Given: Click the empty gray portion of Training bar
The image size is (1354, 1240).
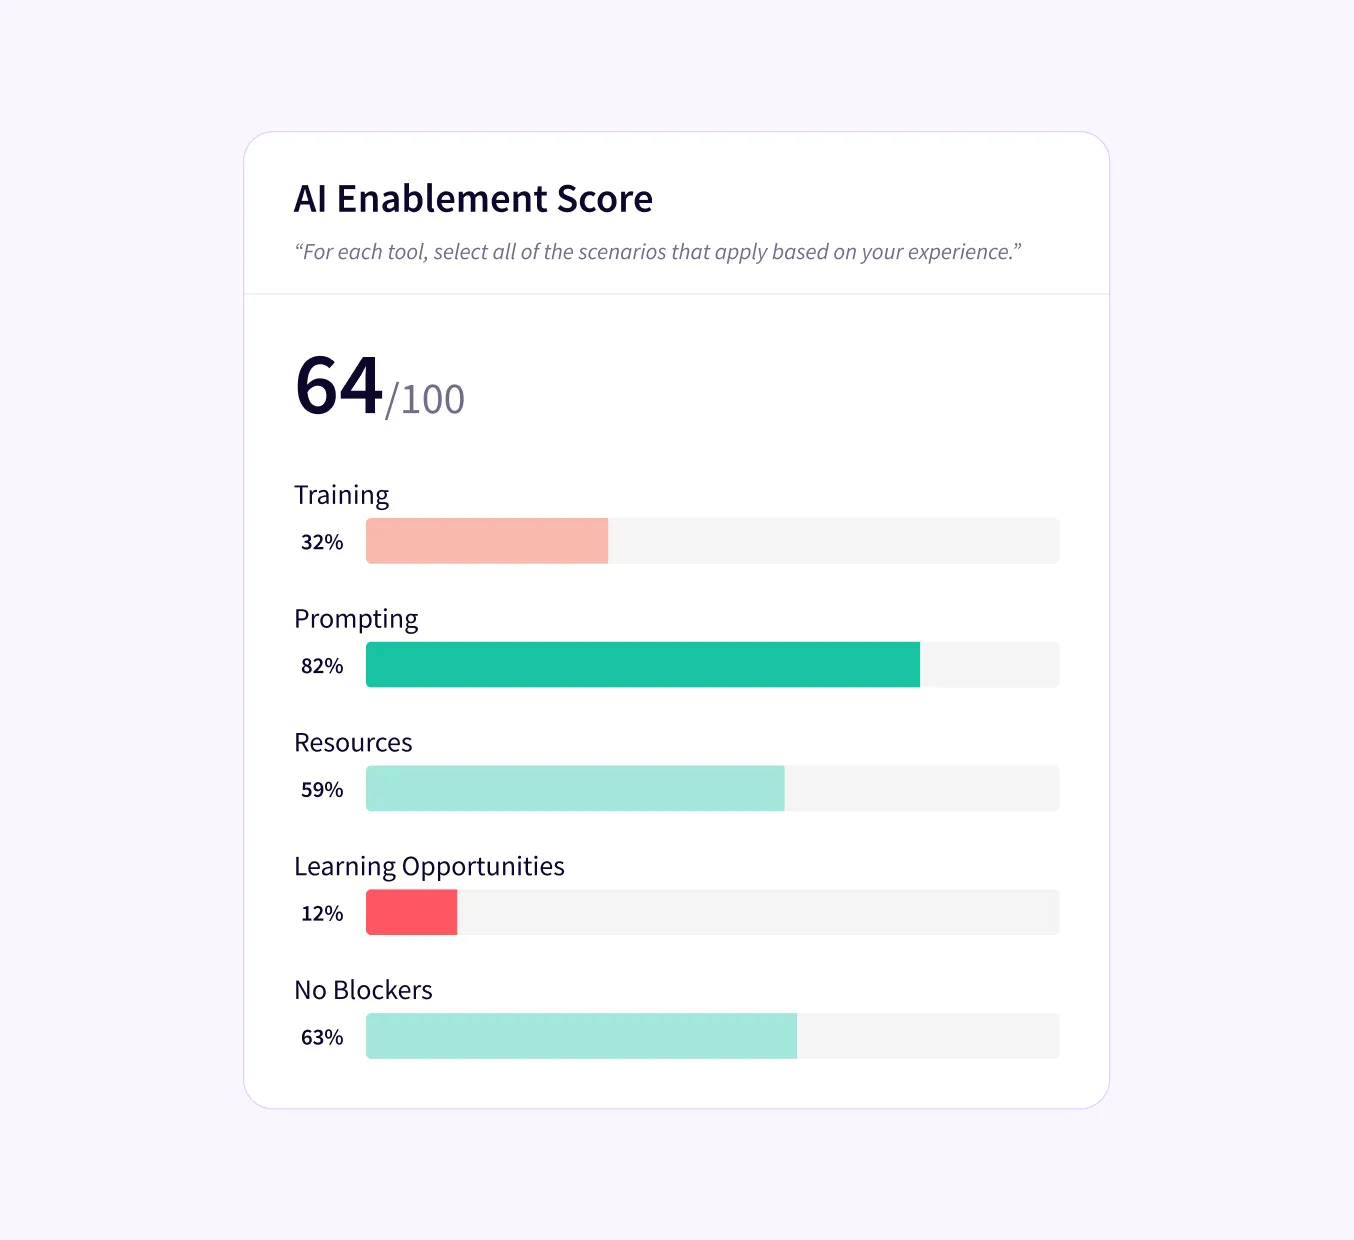Looking at the screenshot, I should [833, 541].
